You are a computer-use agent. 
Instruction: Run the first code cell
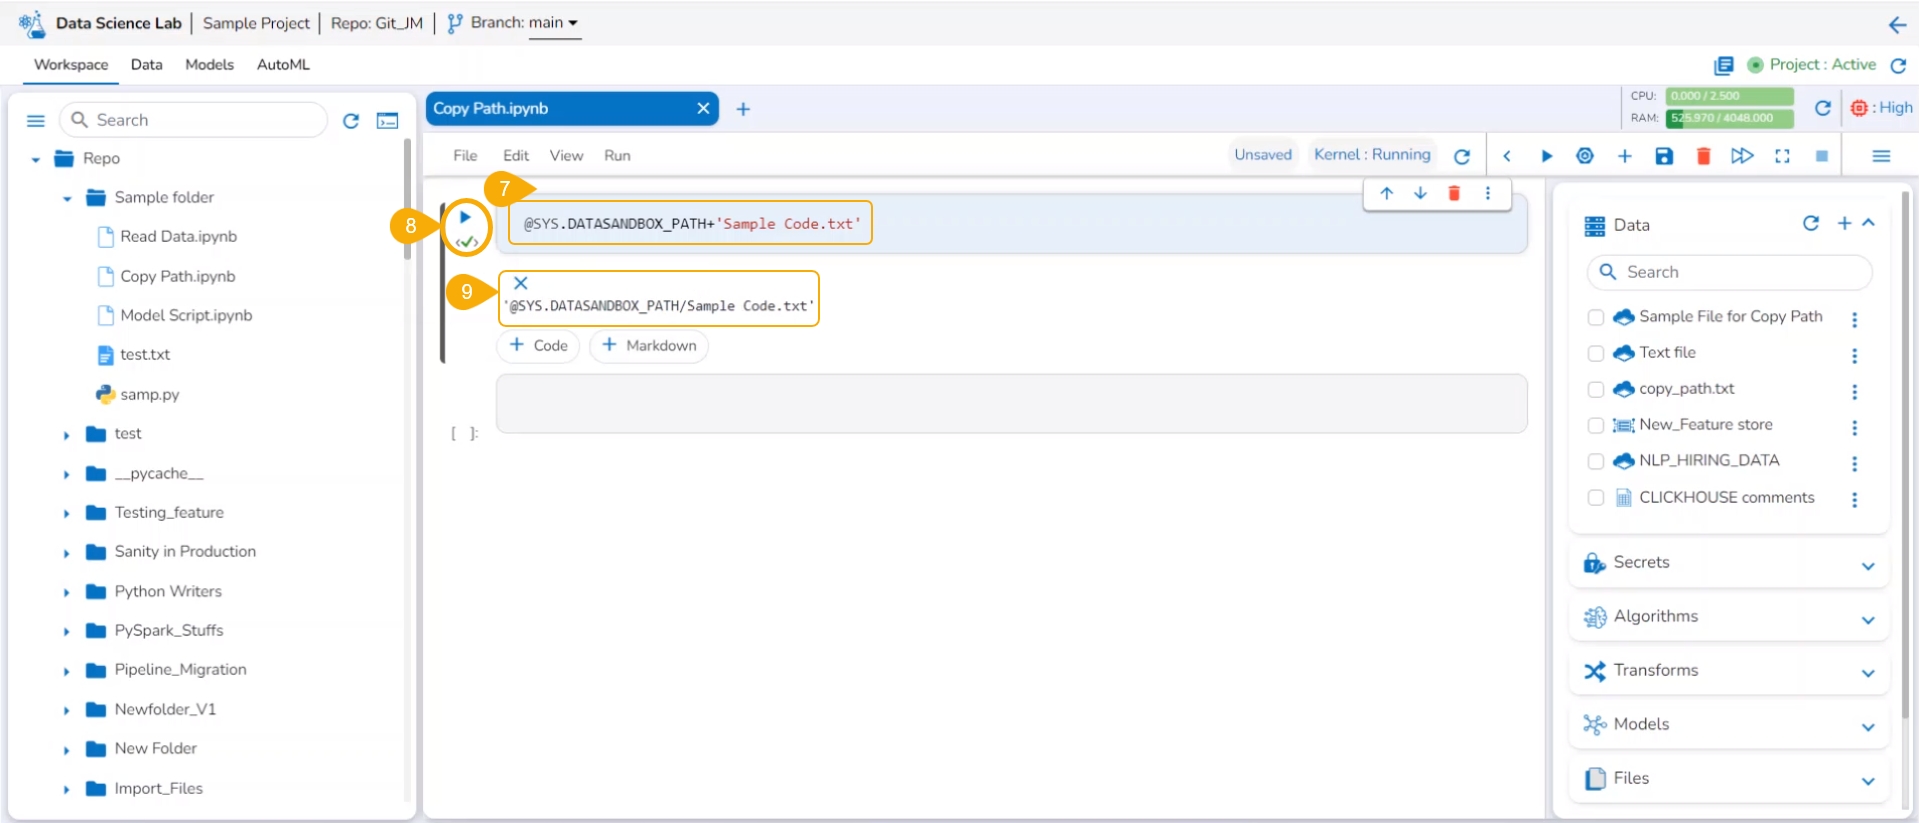[465, 217]
